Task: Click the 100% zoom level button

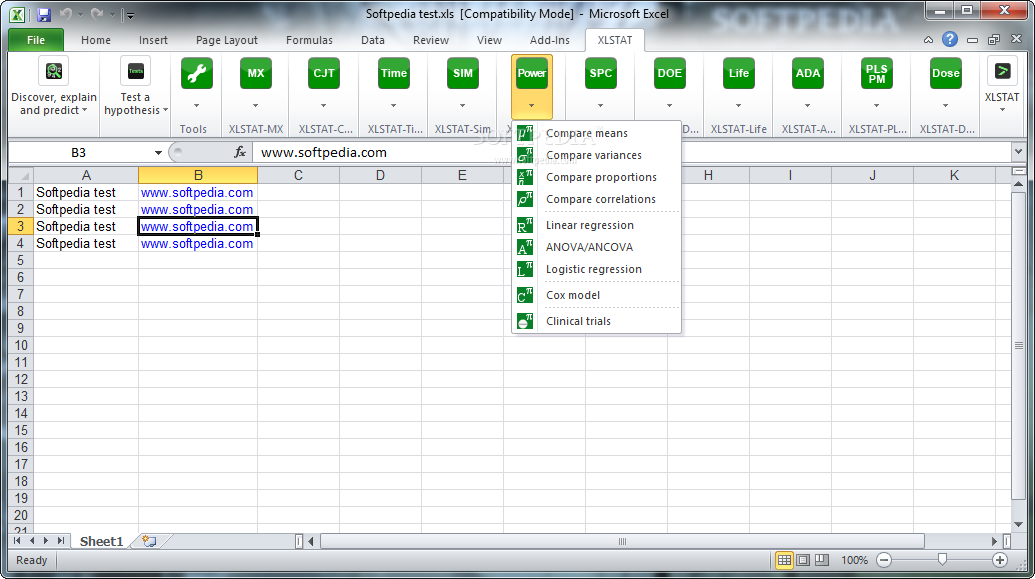Action: [x=854, y=561]
